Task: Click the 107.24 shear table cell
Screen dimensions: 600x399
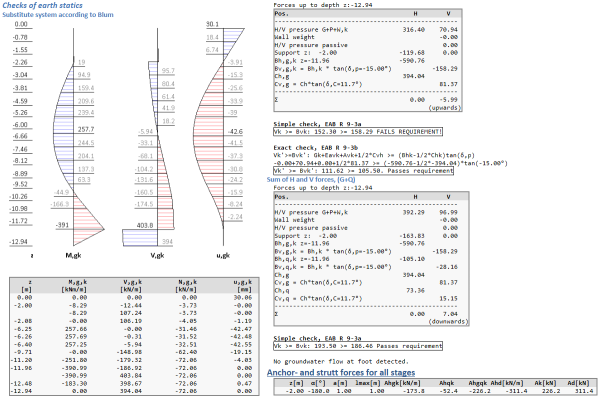Action: point(131,313)
